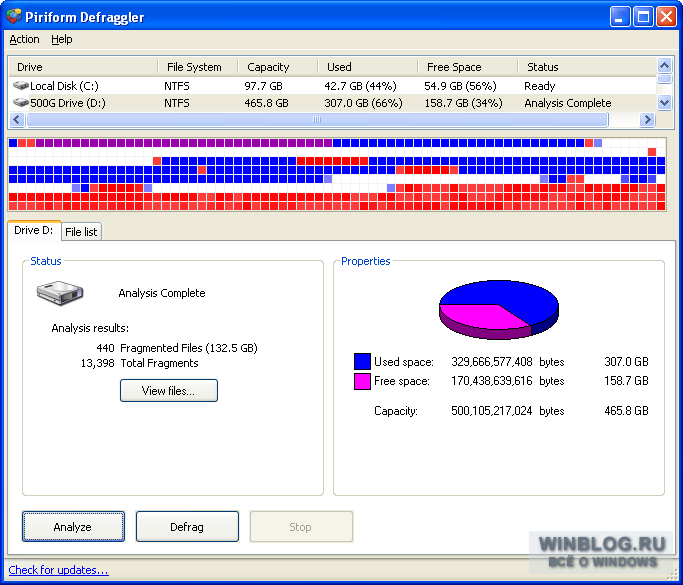Click Analysis Complete status in drive list
The image size is (683, 585).
click(568, 103)
